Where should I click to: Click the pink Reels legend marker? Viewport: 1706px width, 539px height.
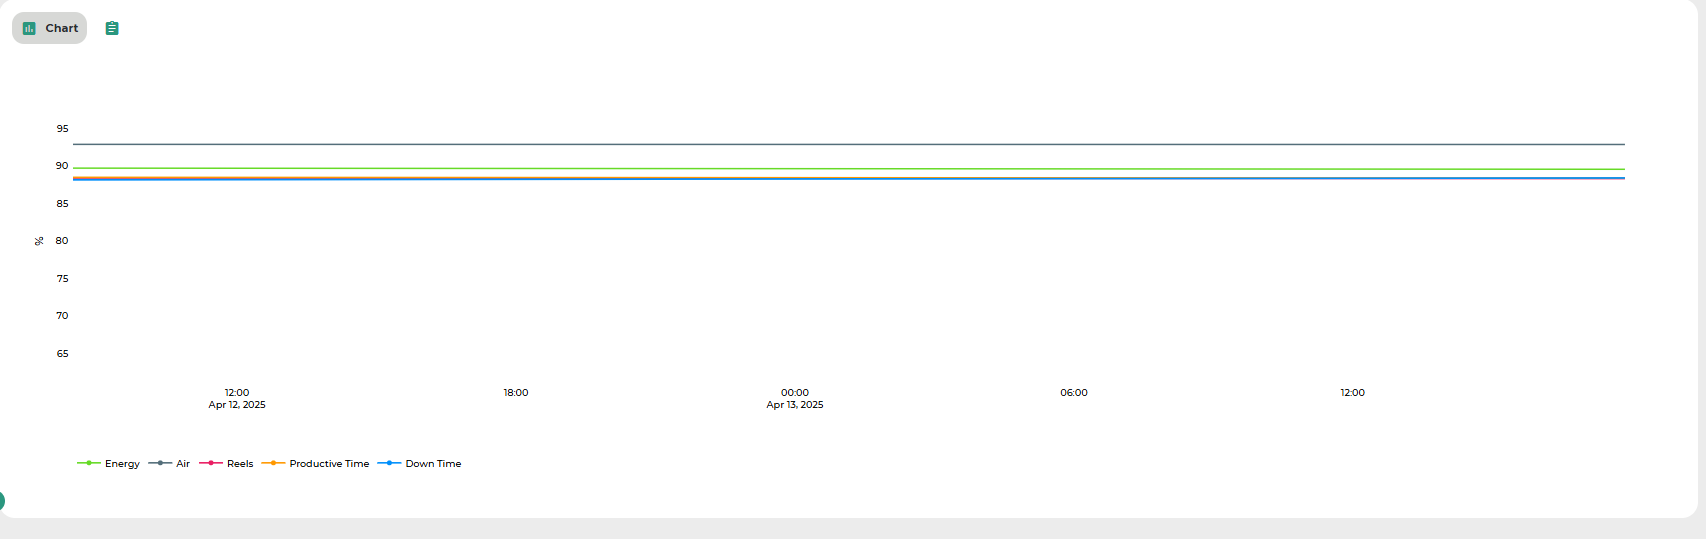pyautogui.click(x=211, y=463)
